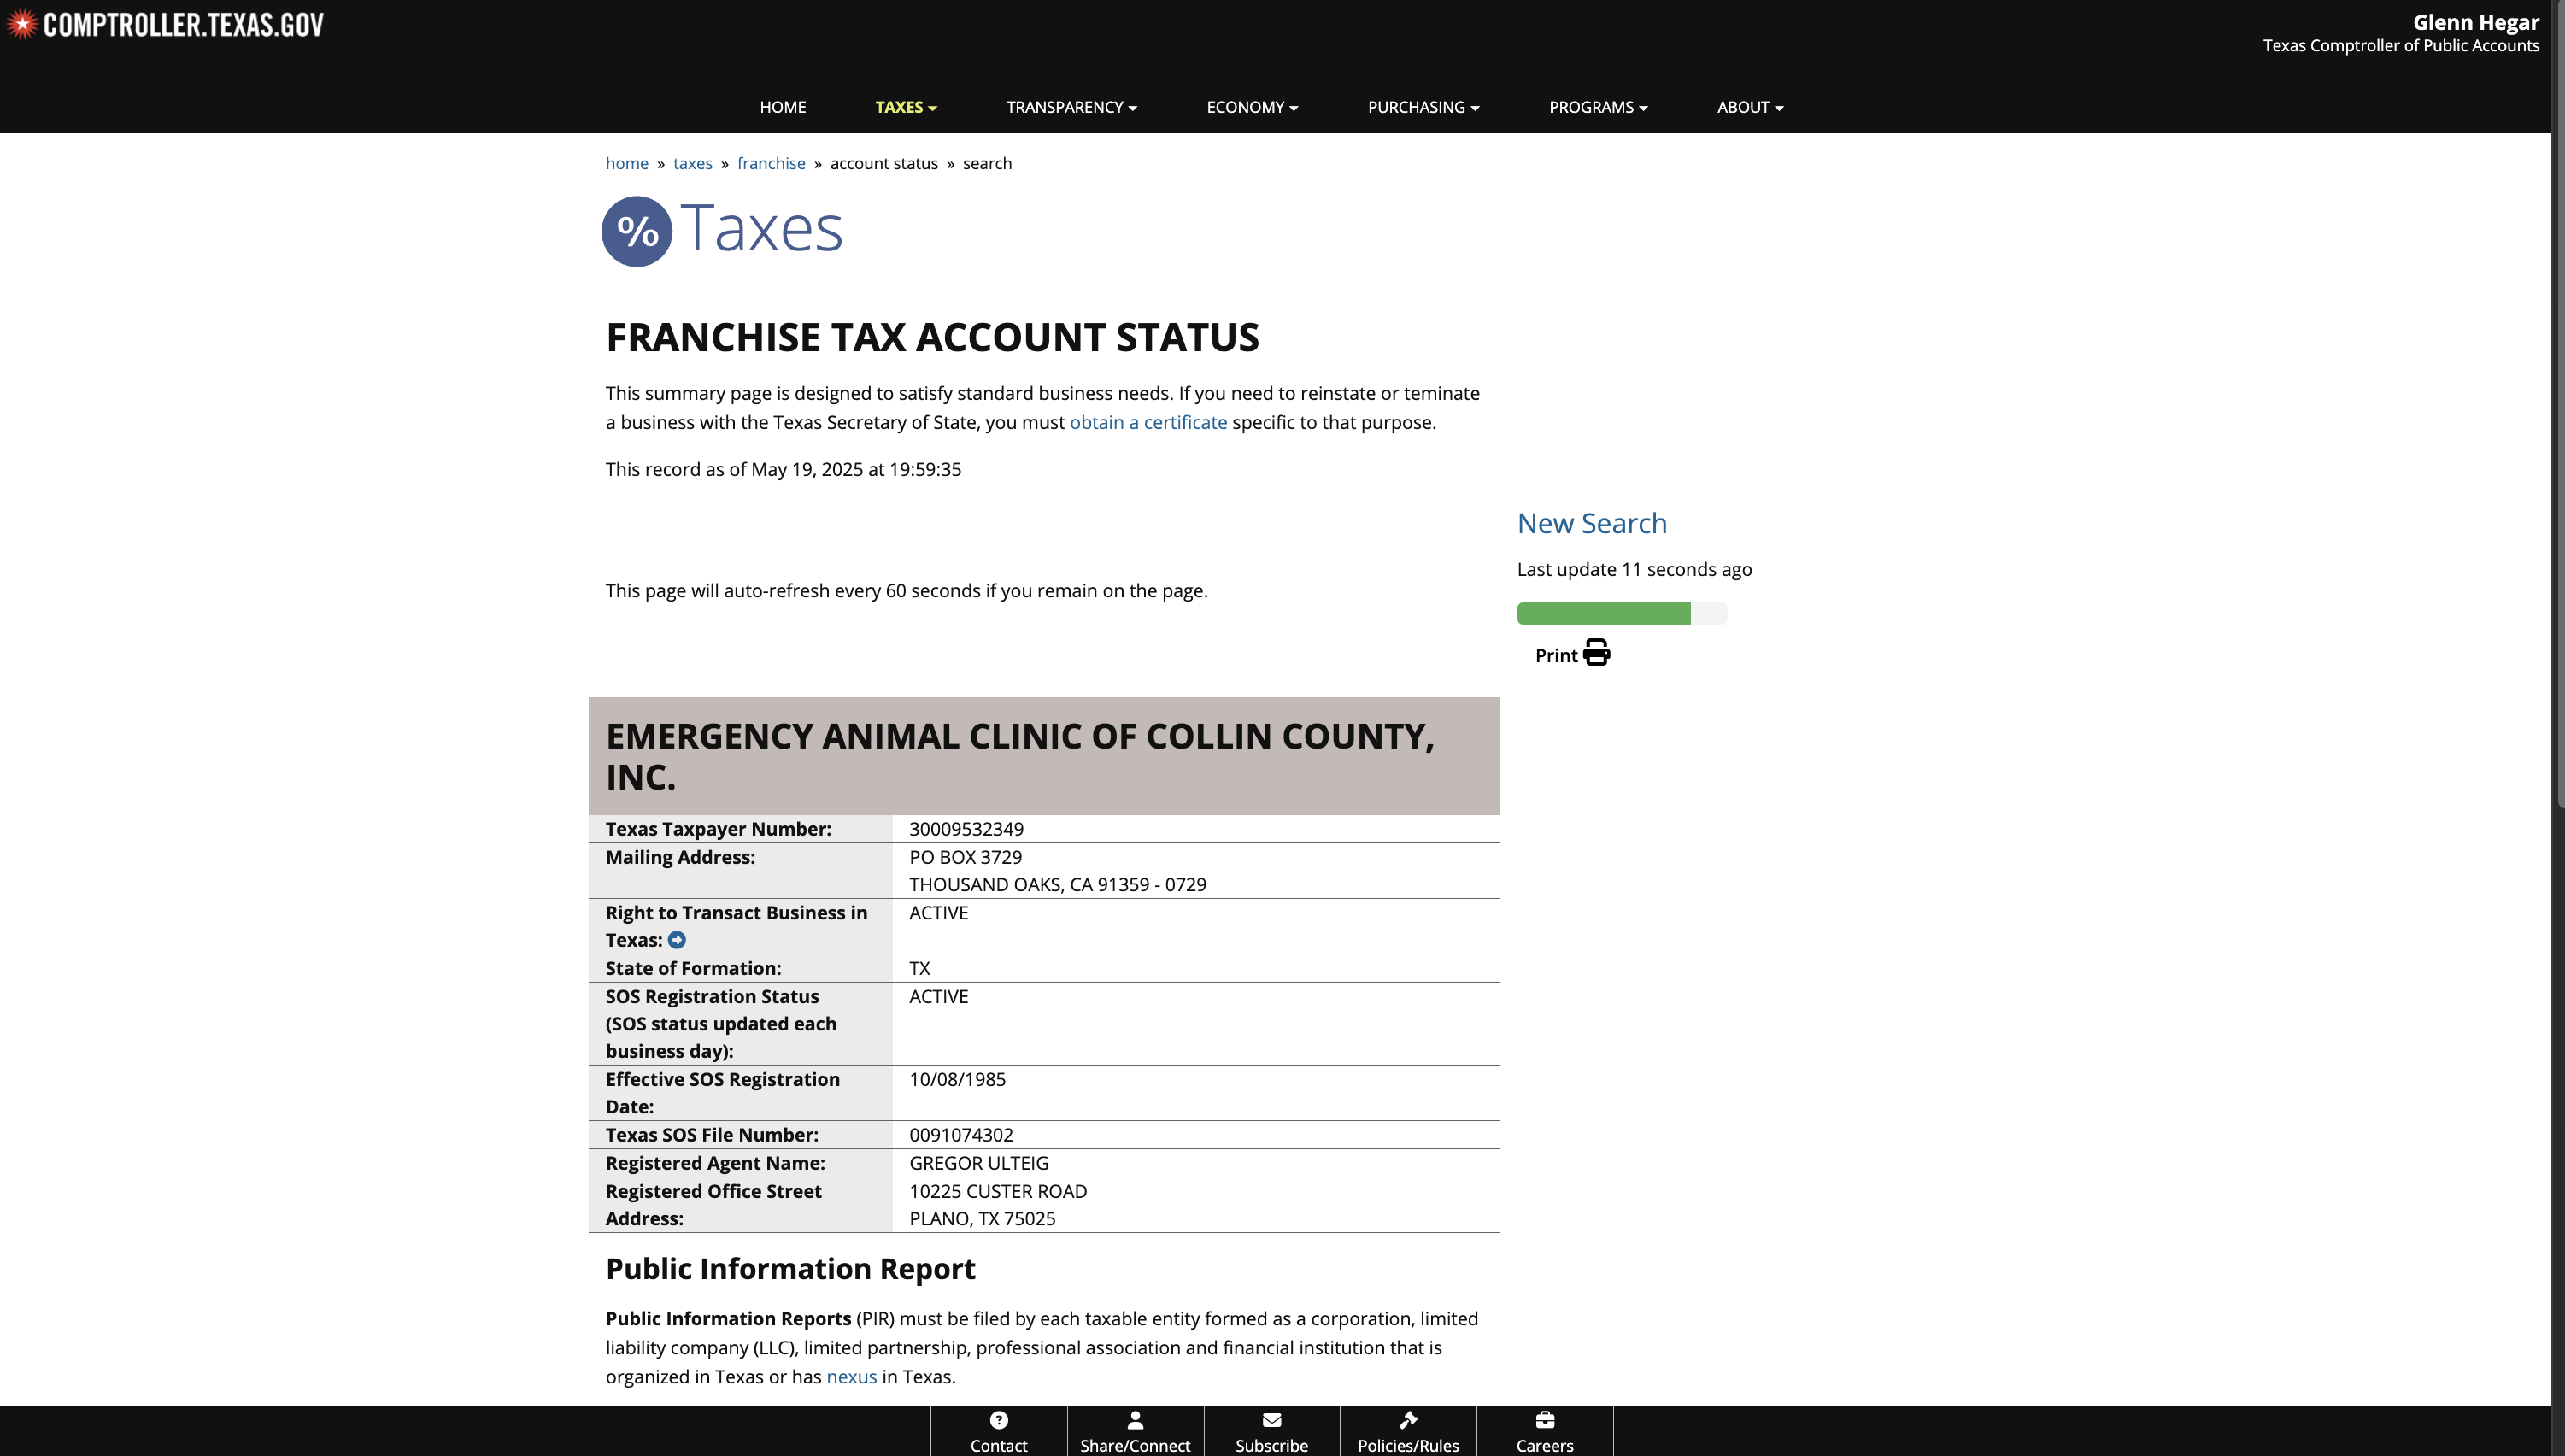Open the Economy dropdown menu
The height and width of the screenshot is (1456, 2565).
(1252, 107)
